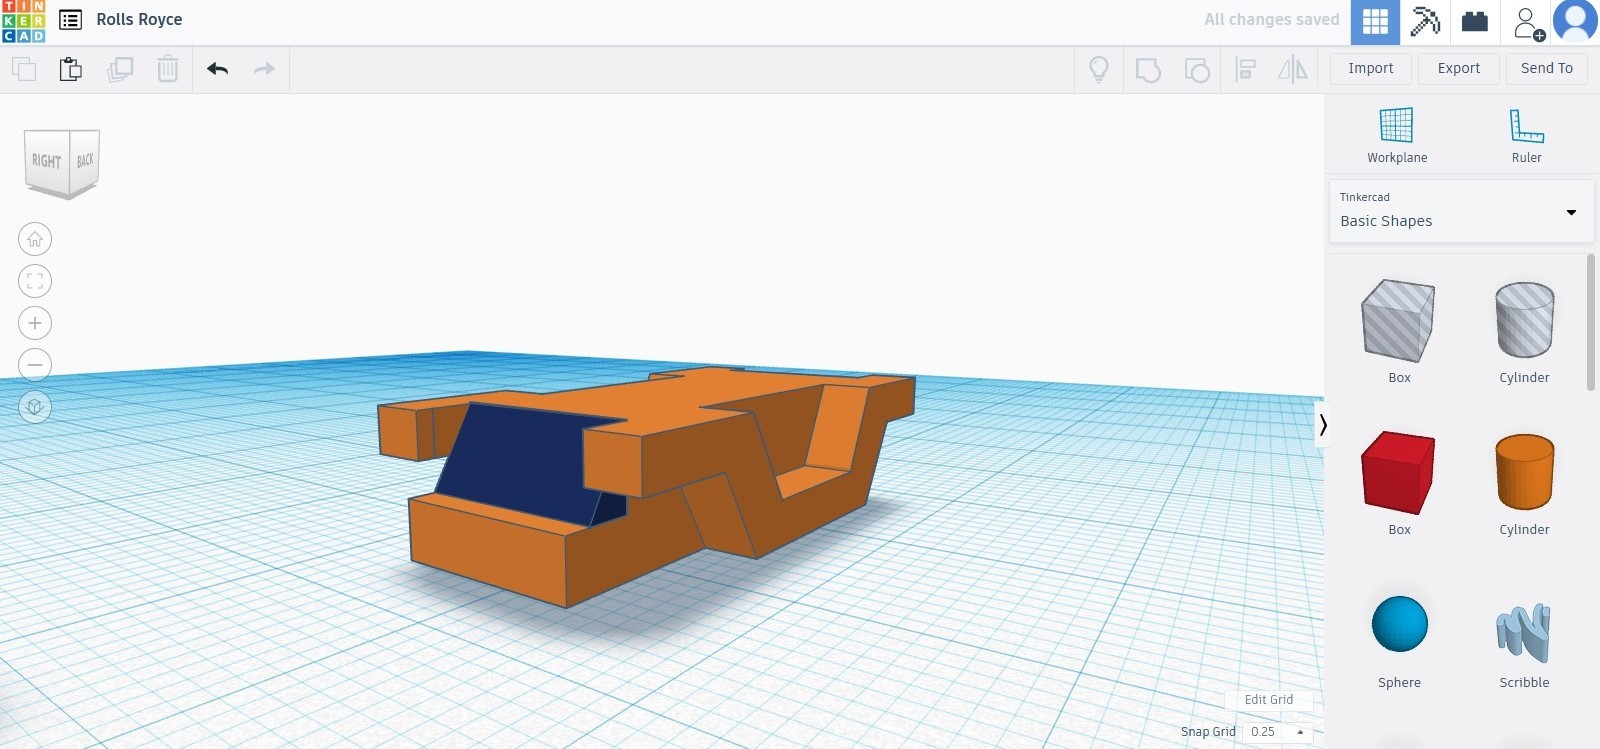The width and height of the screenshot is (1600, 749).
Task: Open the designs list icon beside Rolls Royce
Action: point(70,20)
